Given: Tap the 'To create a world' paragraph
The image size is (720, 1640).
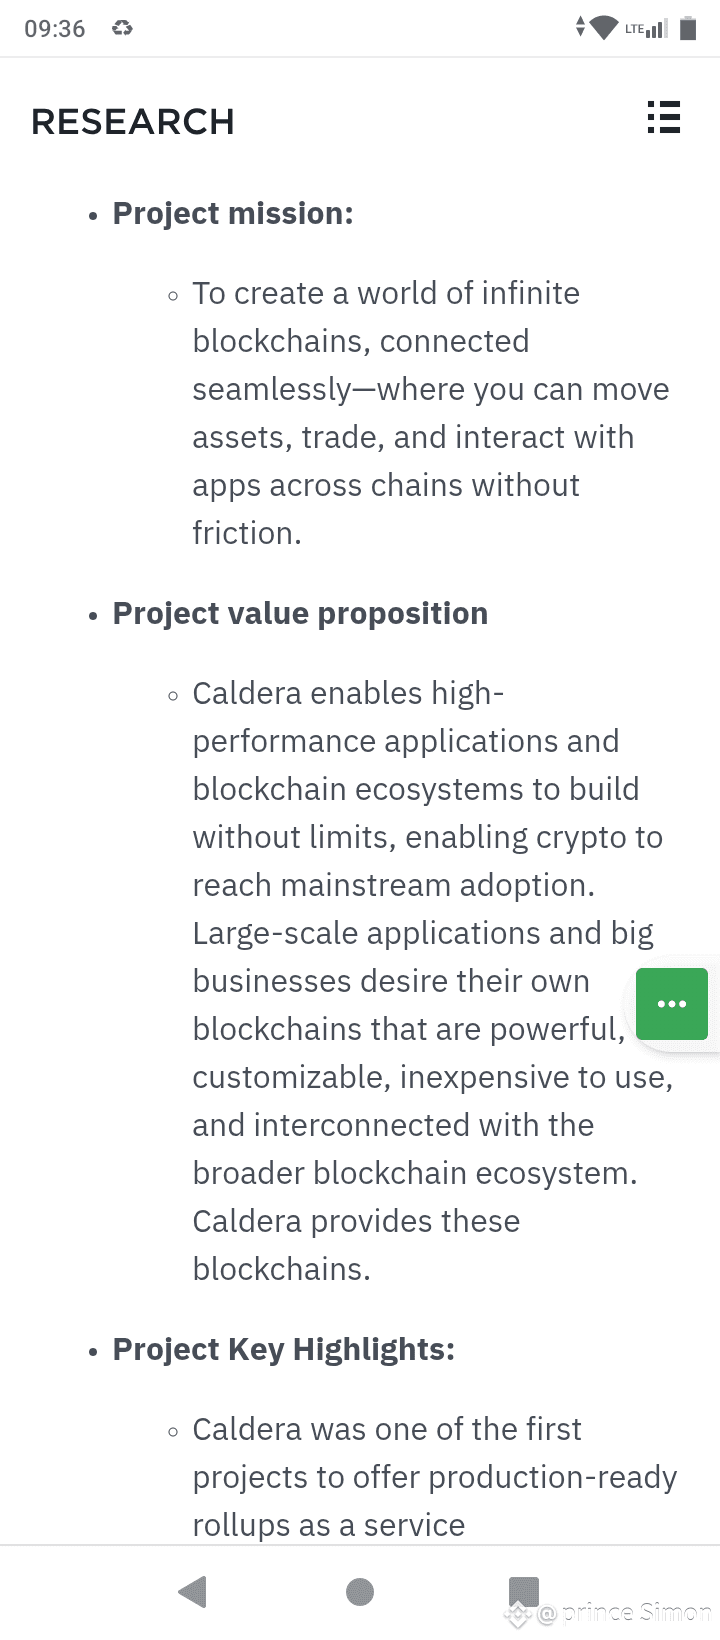Looking at the screenshot, I should coord(431,413).
